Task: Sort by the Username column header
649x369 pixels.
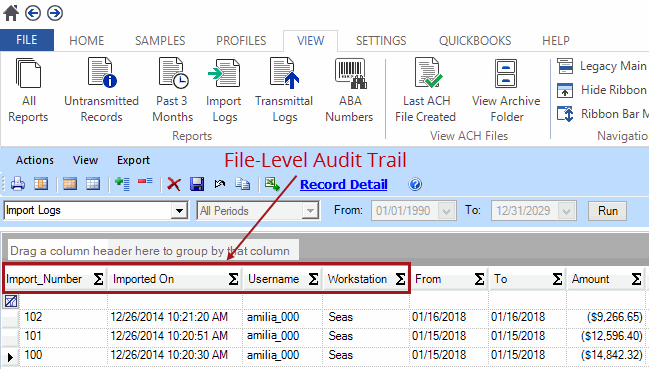Action: pos(274,279)
